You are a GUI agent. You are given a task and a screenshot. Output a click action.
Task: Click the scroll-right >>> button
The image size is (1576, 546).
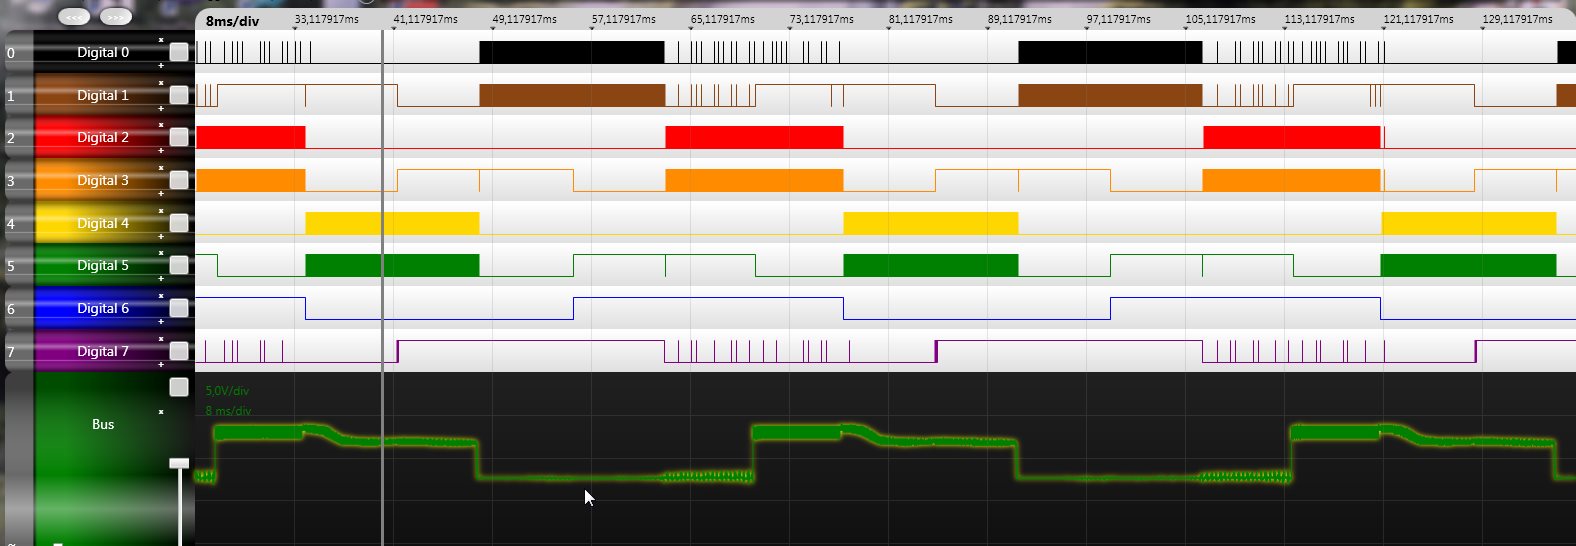click(116, 17)
